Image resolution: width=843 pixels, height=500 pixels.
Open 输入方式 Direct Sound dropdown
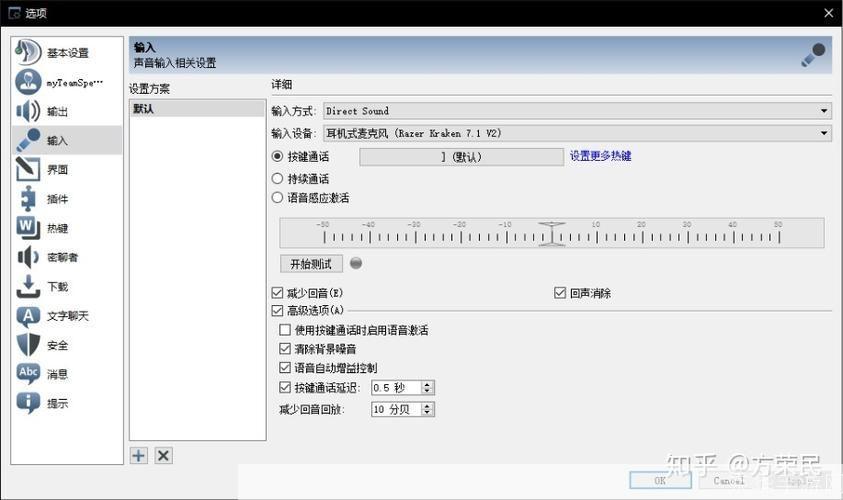click(x=577, y=111)
